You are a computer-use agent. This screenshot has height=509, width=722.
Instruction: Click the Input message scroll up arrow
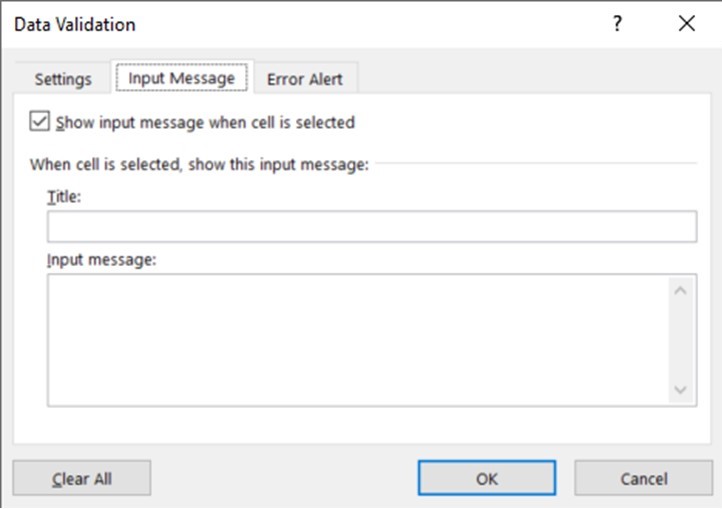680,291
